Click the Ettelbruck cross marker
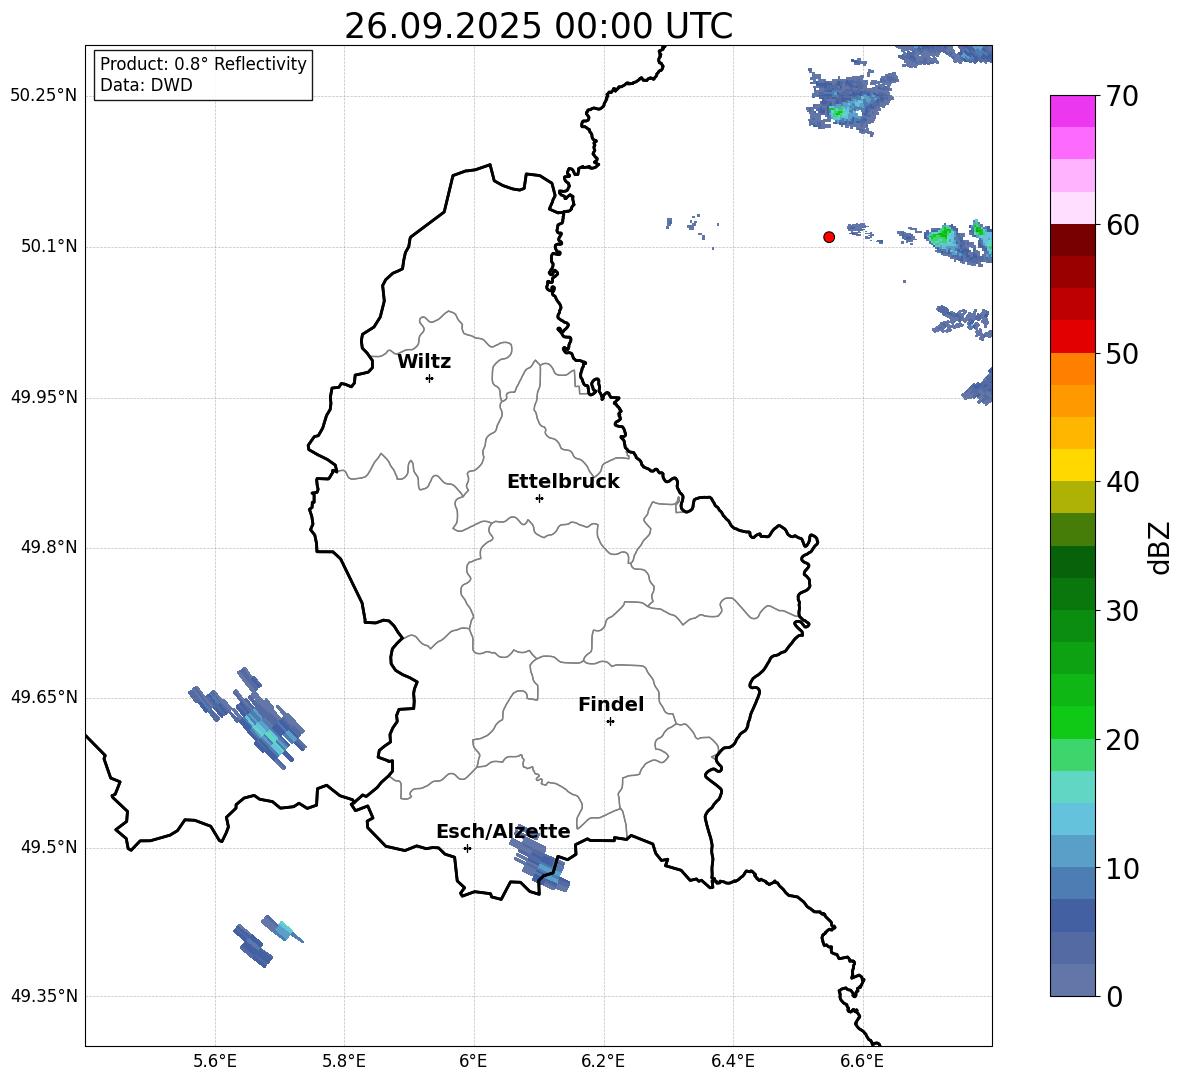Image resolution: width=1184 pixels, height=1081 pixels. tap(539, 498)
